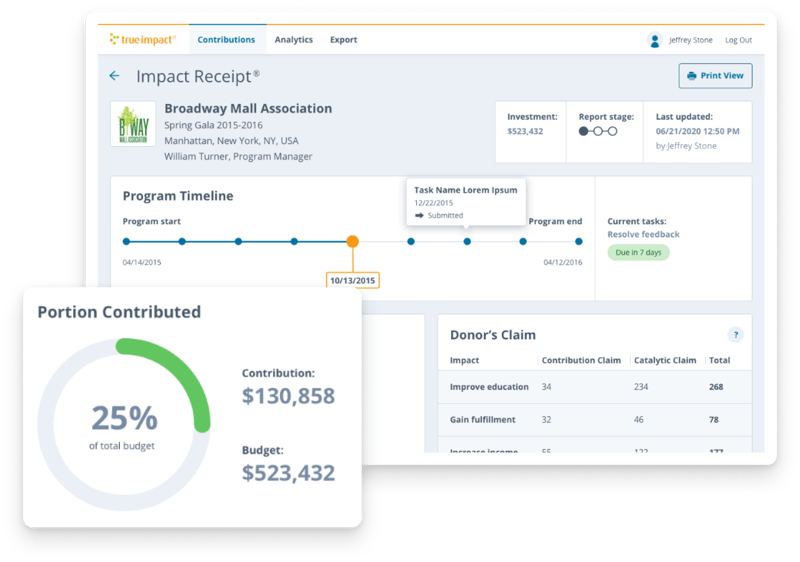Click the 25% progress ring
800x562 pixels.
[x=124, y=424]
